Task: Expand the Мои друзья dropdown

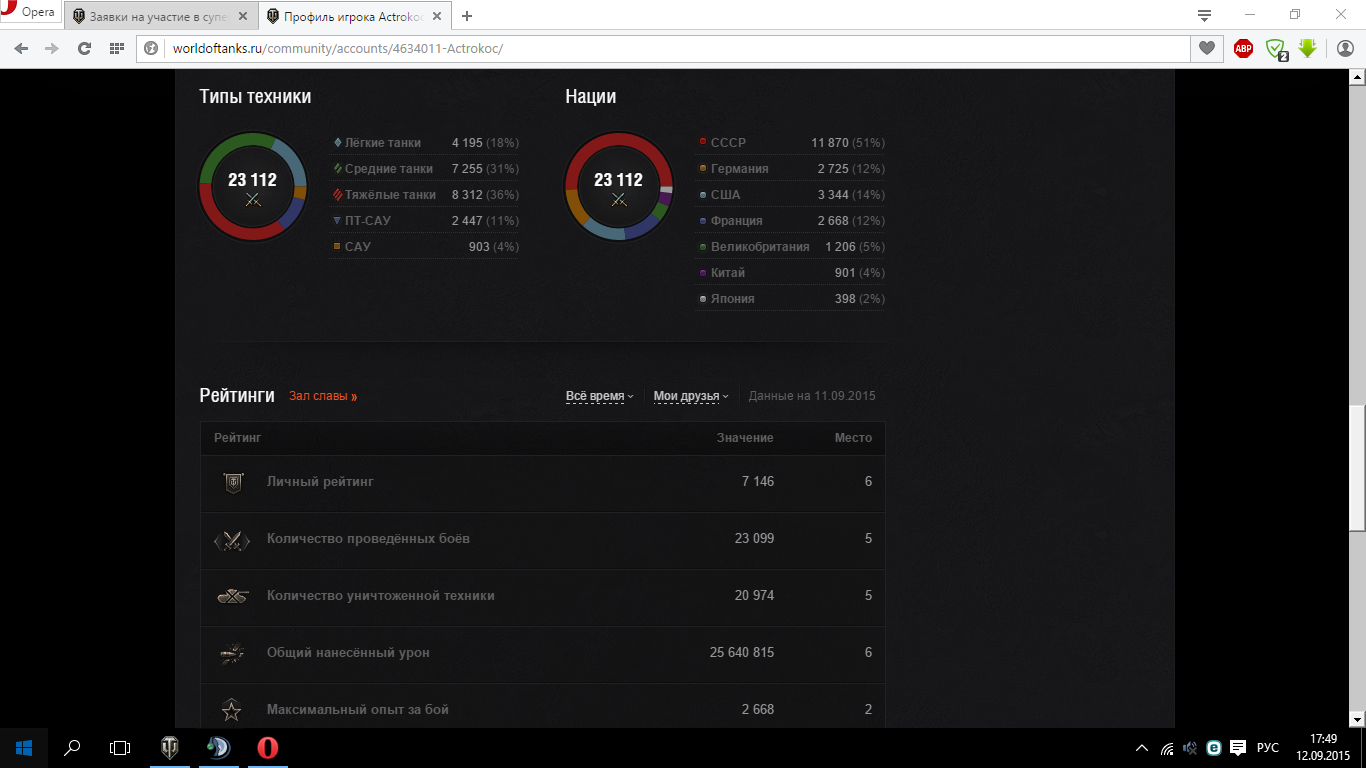Action: tap(691, 396)
